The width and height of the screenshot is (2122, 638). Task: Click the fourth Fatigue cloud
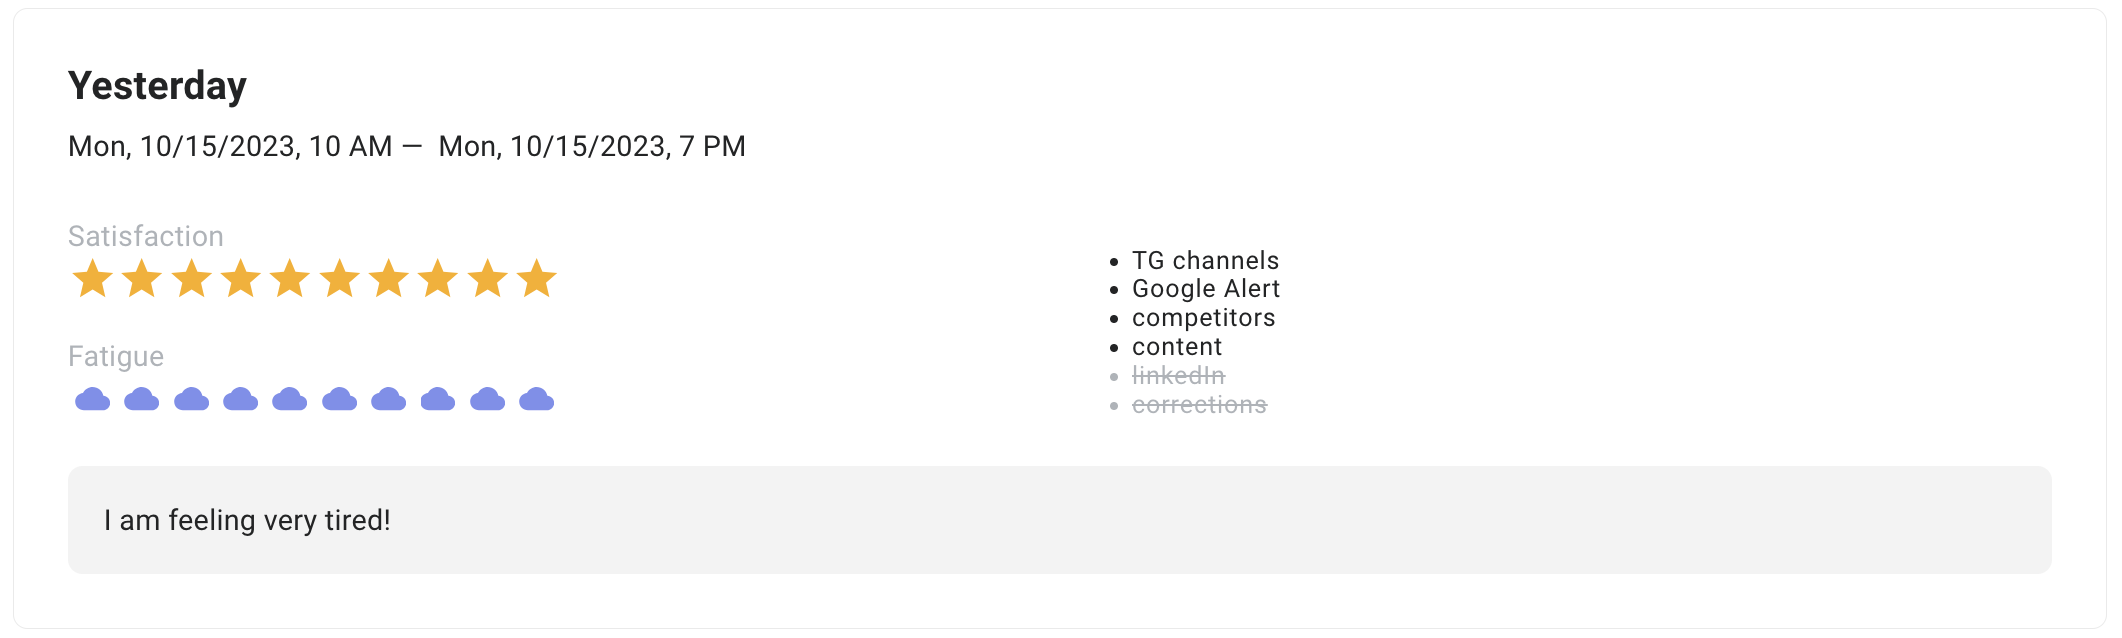click(x=240, y=400)
